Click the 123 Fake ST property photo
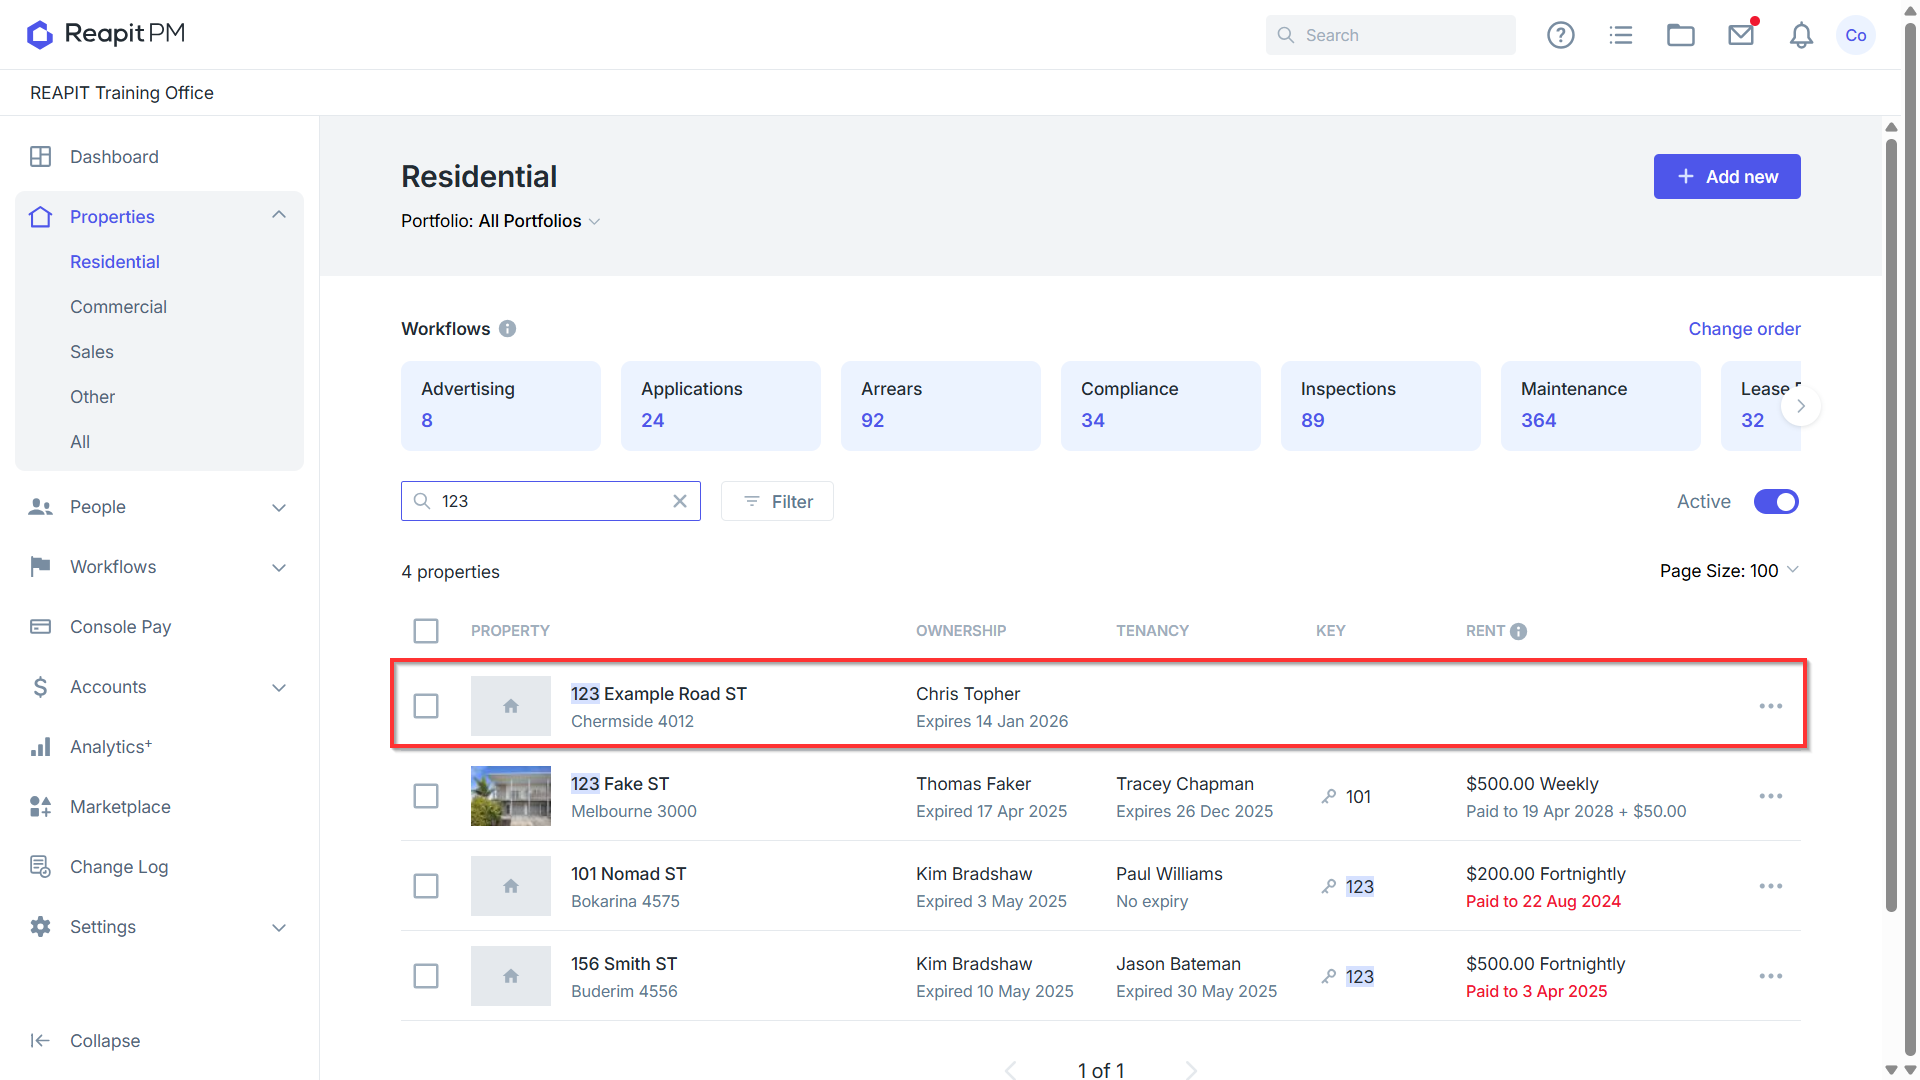The height and width of the screenshot is (1080, 1920). coord(511,796)
